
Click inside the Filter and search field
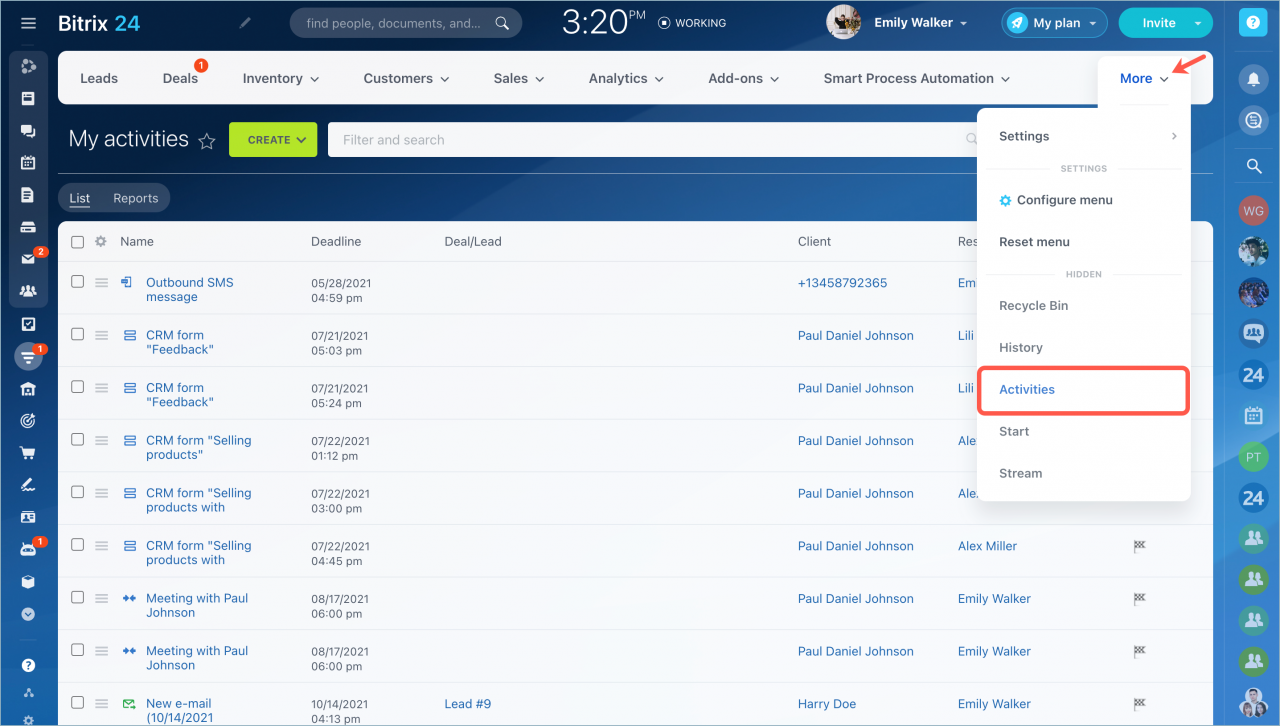tap(652, 140)
